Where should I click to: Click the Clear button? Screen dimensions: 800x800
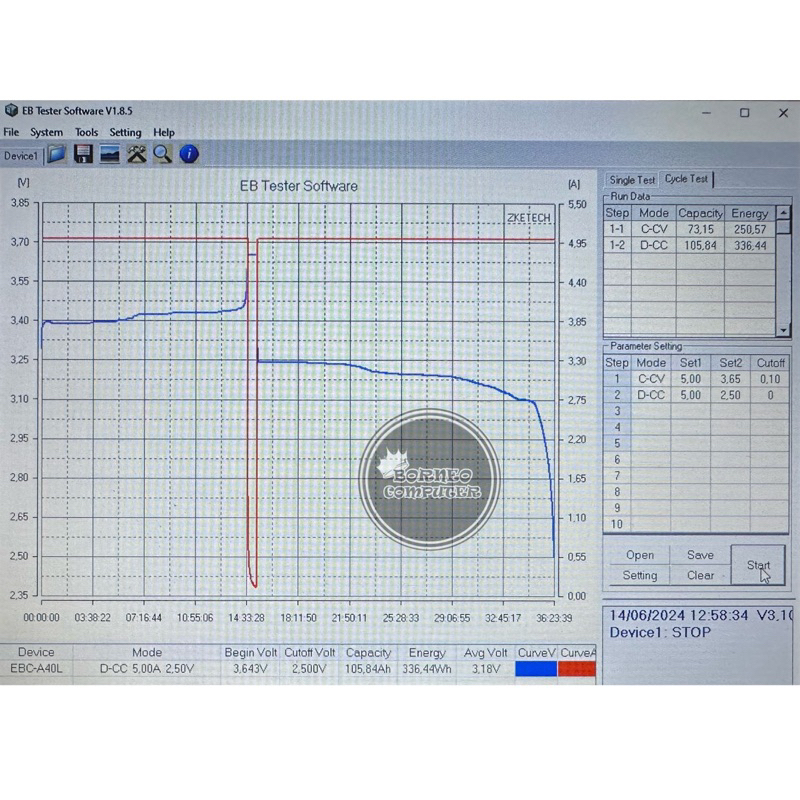pos(700,575)
